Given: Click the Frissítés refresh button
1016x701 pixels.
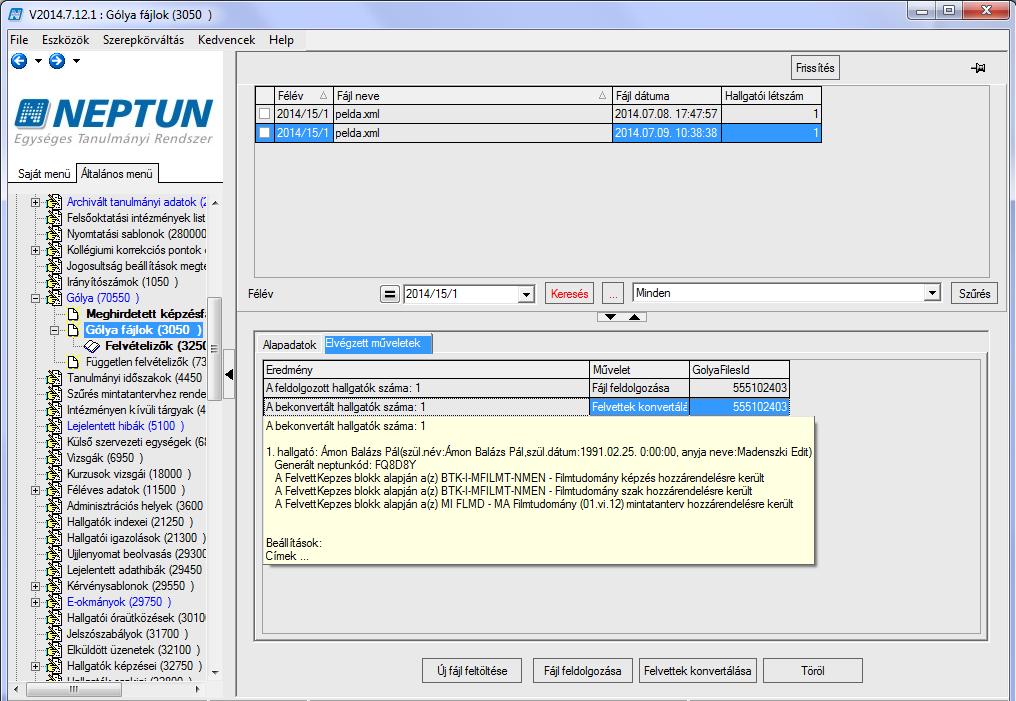Looking at the screenshot, I should (x=815, y=68).
